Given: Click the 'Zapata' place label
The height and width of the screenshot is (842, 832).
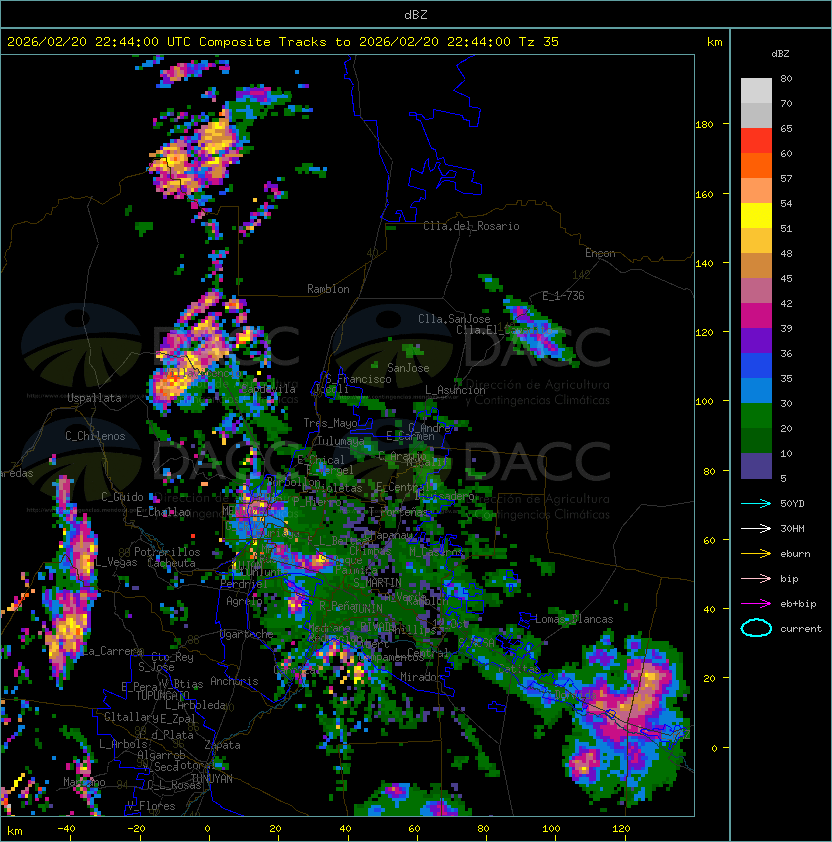Looking at the screenshot, I should 222,745.
